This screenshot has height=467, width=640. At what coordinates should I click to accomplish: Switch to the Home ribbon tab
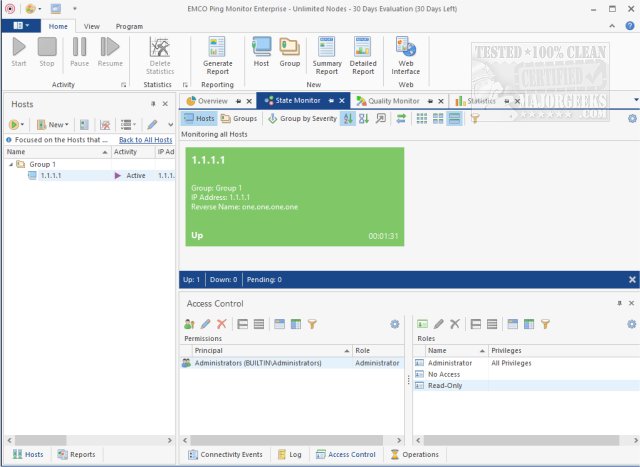[58, 26]
